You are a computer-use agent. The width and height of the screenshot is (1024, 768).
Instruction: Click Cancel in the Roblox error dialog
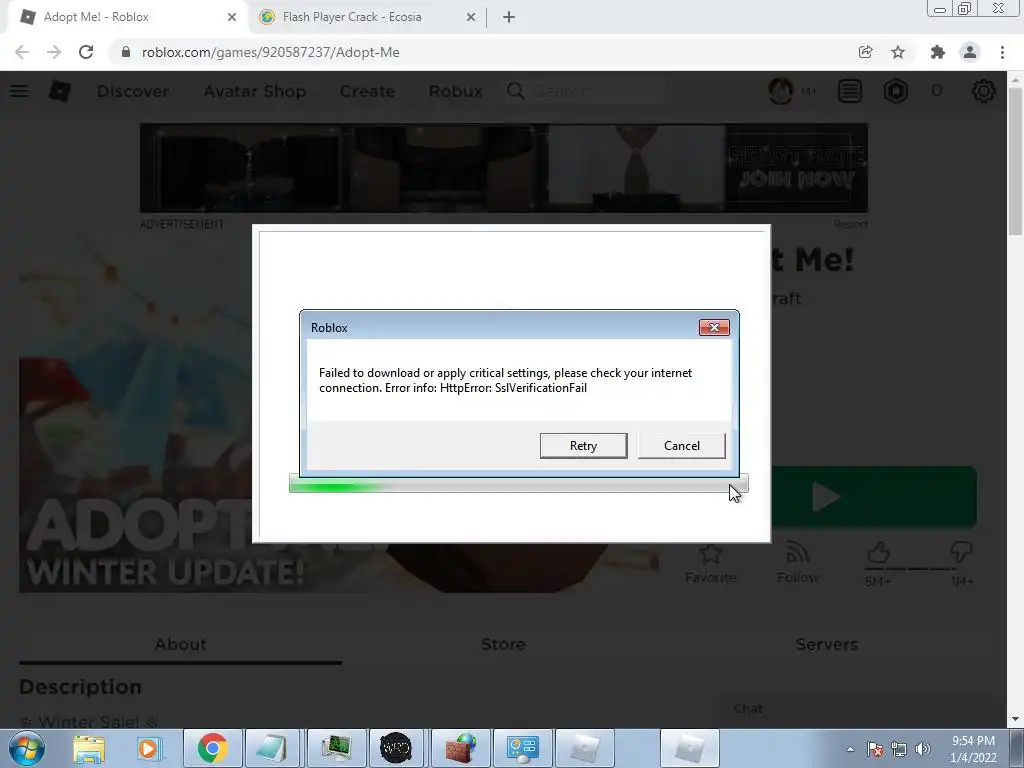coord(681,445)
